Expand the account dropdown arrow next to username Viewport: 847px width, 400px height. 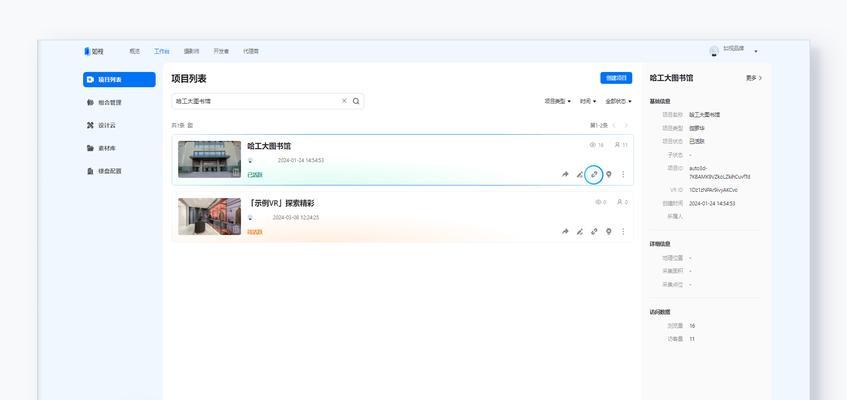[x=756, y=51]
